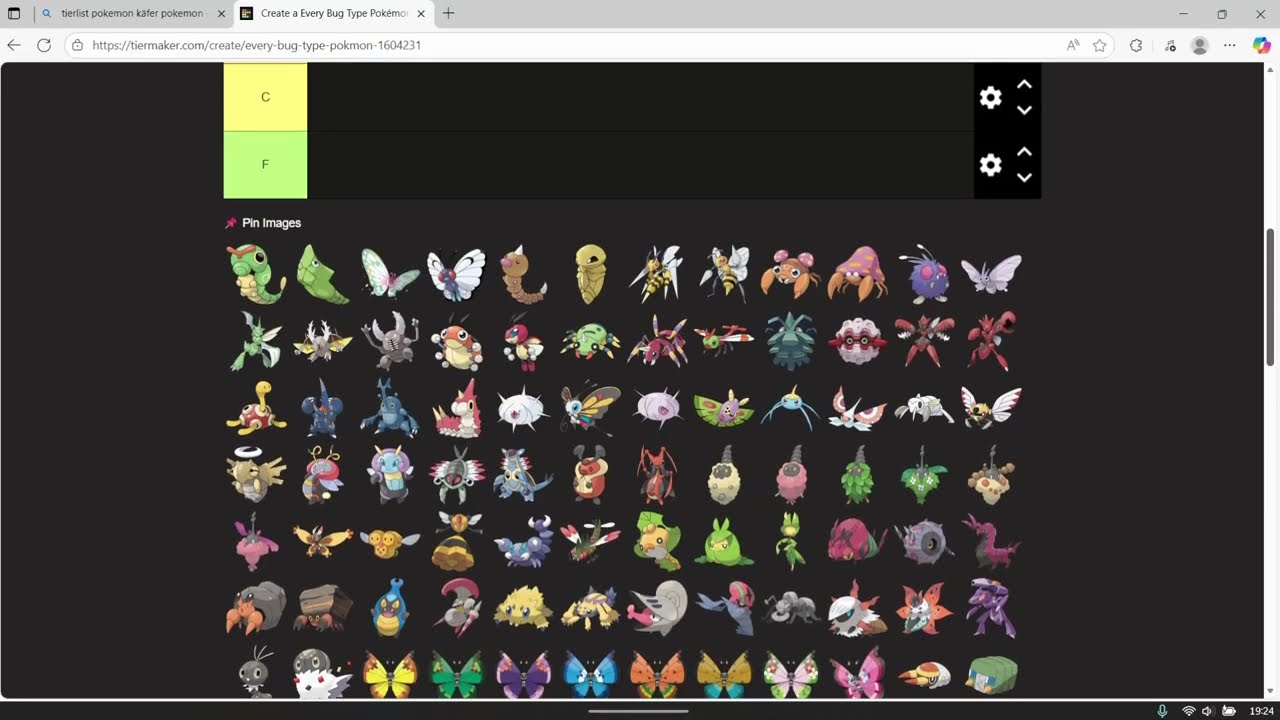
Task: Choose the Paras image
Action: (x=790, y=273)
